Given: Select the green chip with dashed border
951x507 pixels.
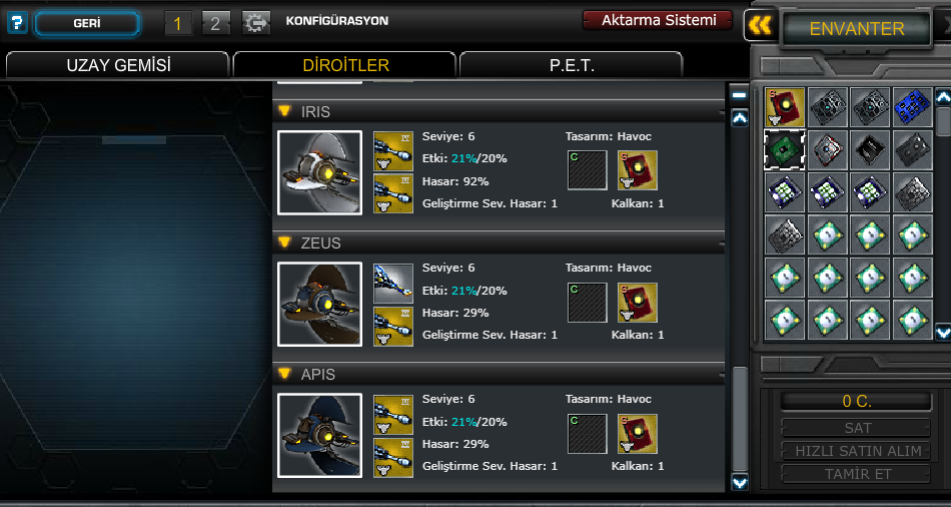Looking at the screenshot, I should [785, 150].
